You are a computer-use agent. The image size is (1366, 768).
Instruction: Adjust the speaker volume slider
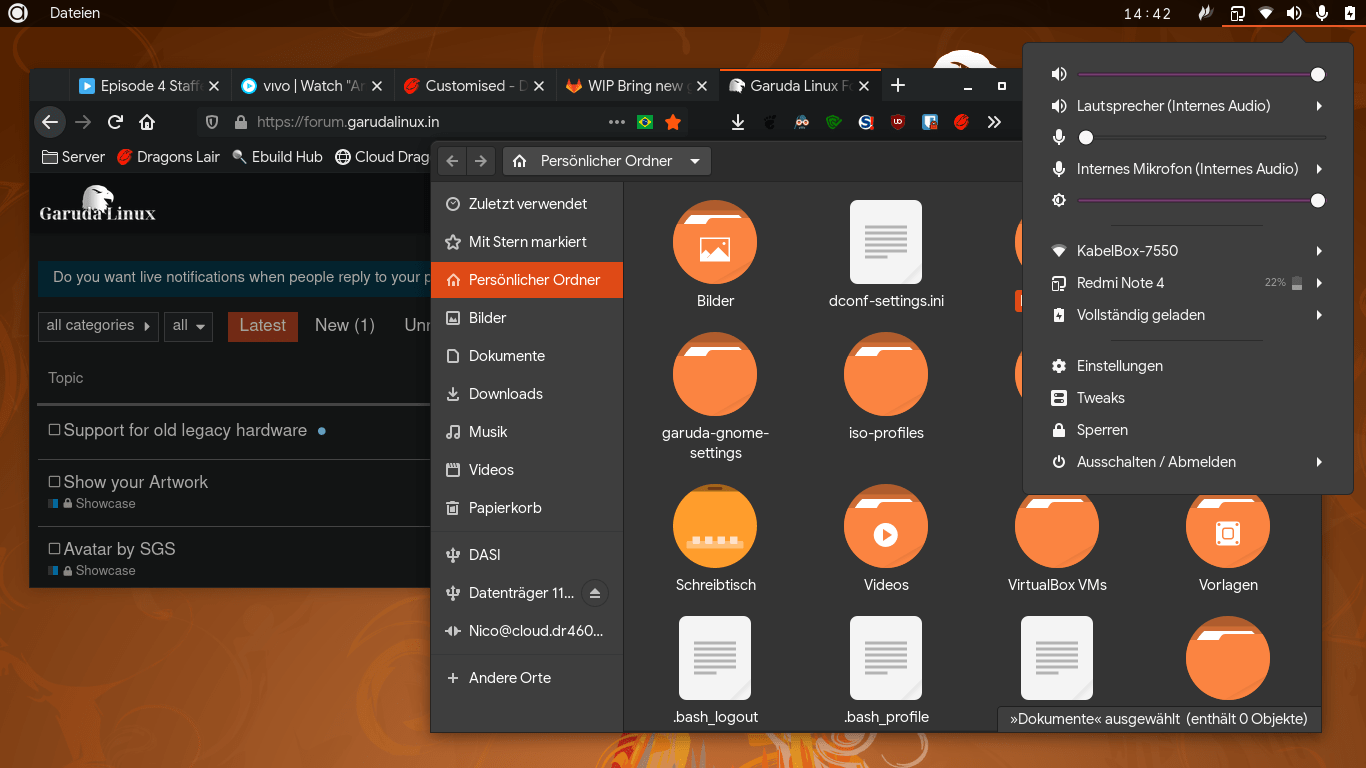(1202, 74)
